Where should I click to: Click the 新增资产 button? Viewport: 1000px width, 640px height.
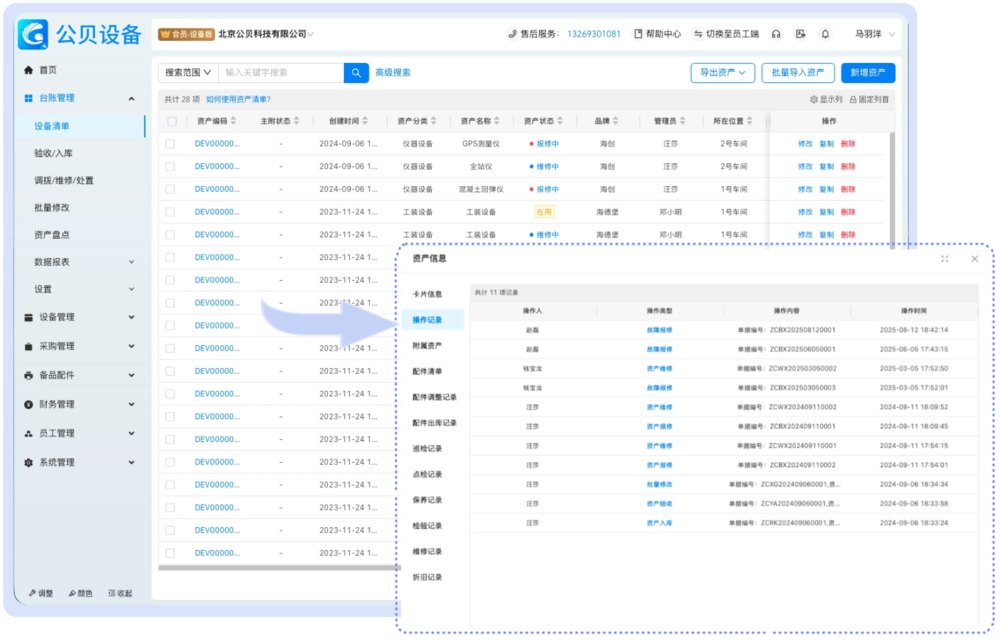(868, 73)
